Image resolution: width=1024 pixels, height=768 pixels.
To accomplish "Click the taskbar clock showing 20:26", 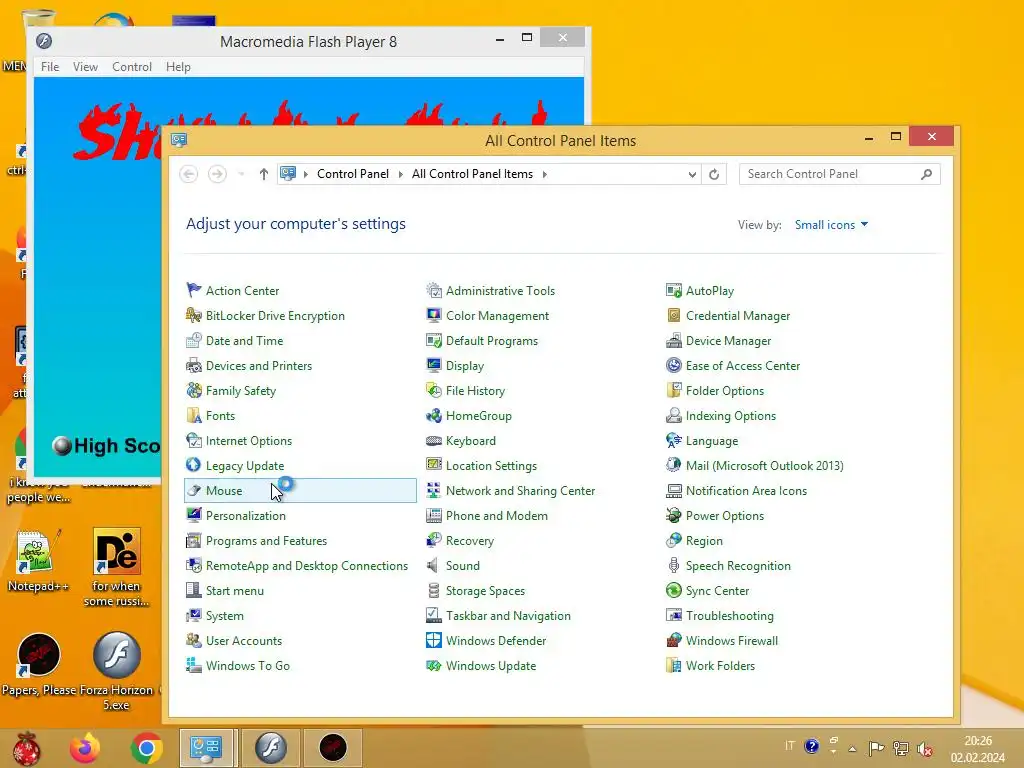I will click(x=978, y=749).
